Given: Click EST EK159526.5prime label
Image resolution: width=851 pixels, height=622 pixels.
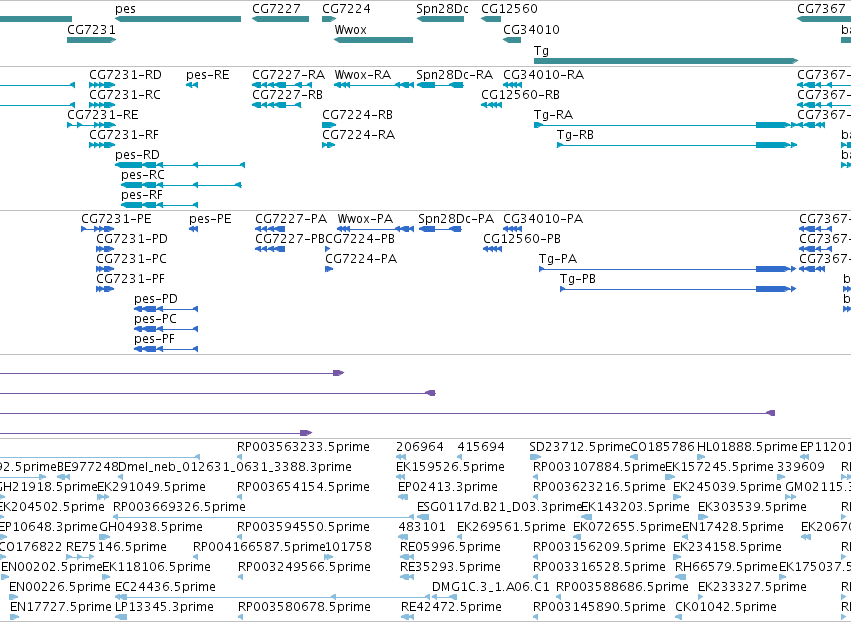Looking at the screenshot, I should (450, 467).
